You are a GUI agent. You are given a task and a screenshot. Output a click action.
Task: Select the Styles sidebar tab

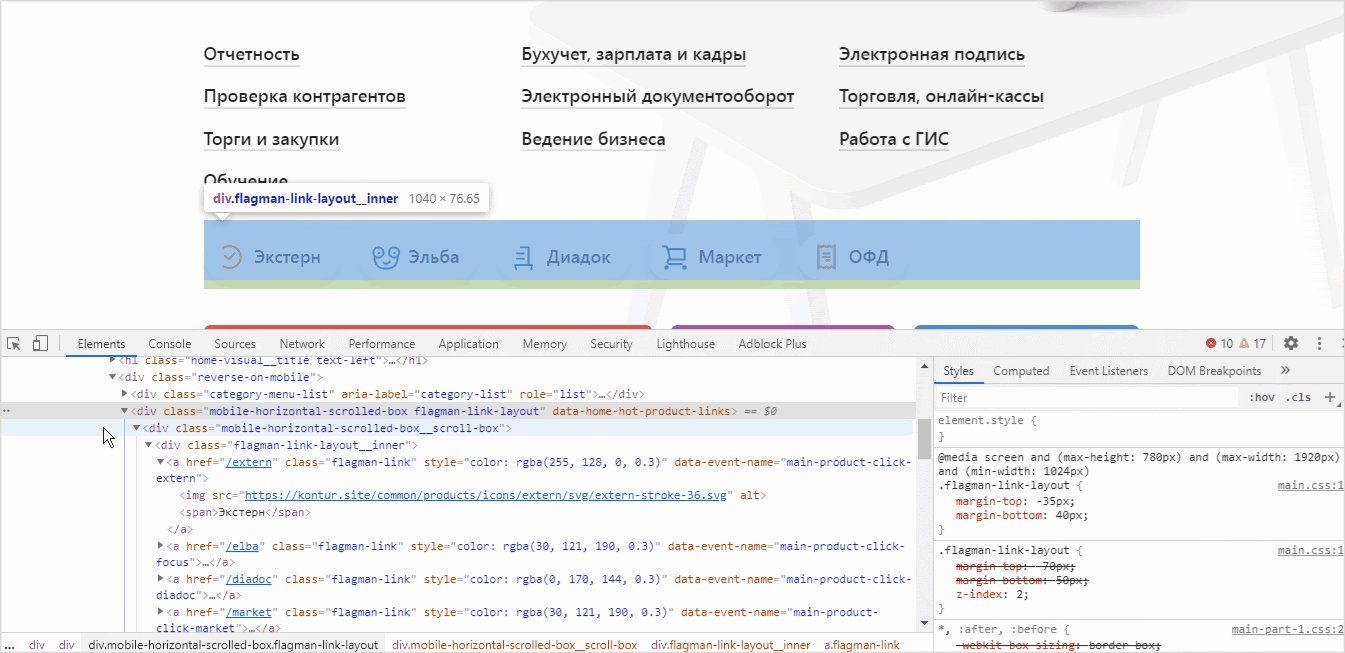958,370
